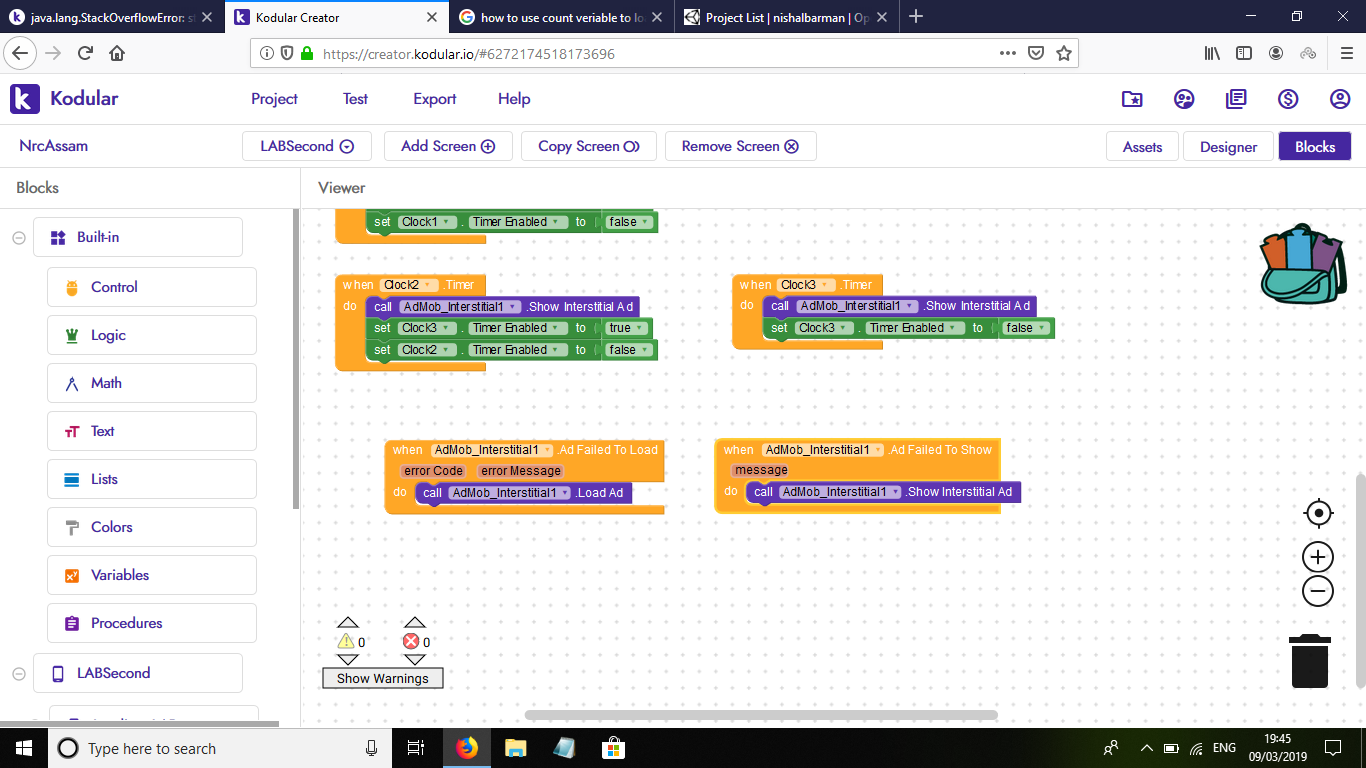Toggle the true value in Clock2 block

point(625,328)
